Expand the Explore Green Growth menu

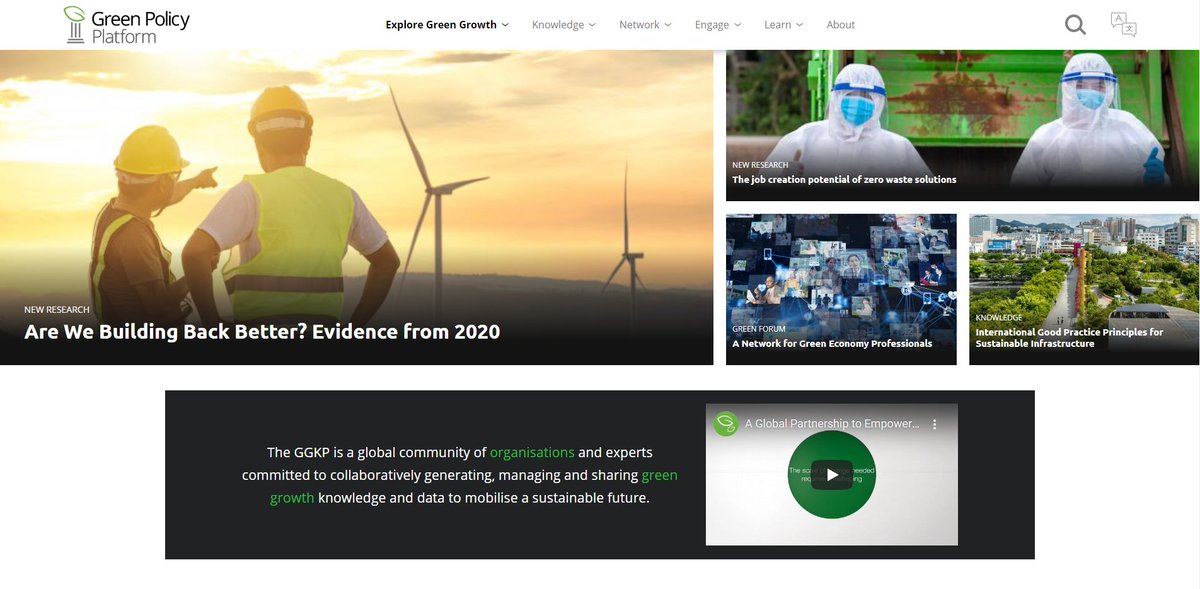pyautogui.click(x=447, y=25)
